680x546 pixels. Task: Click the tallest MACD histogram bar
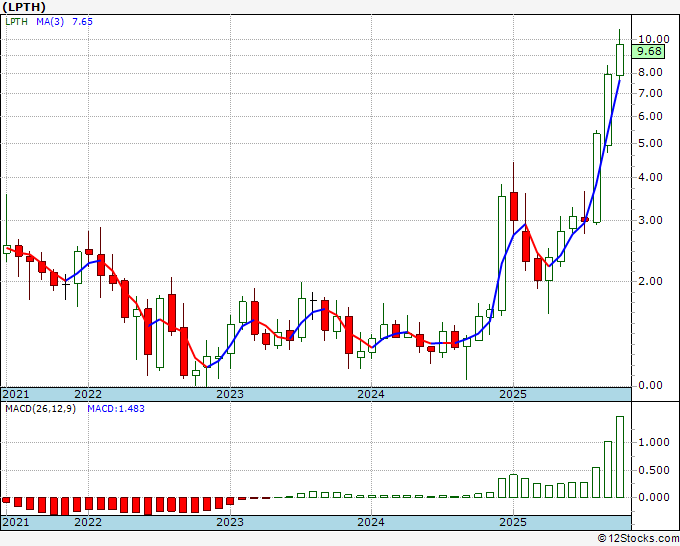[x=620, y=457]
